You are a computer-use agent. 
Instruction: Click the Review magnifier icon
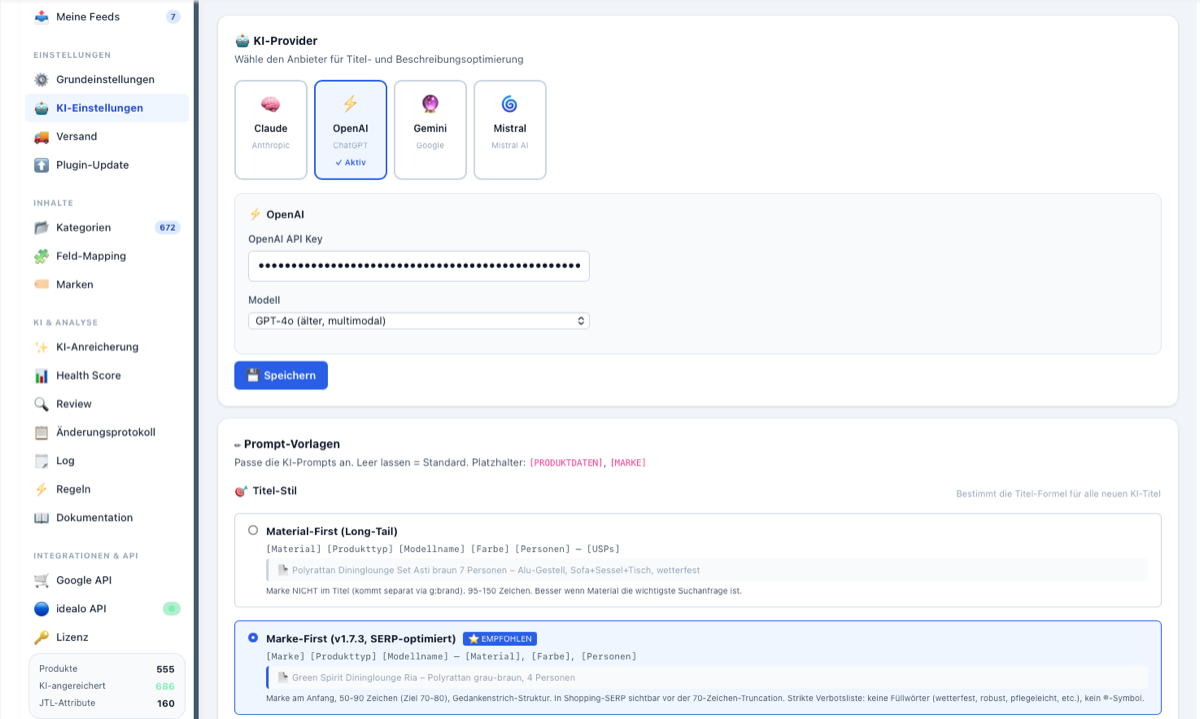pos(41,404)
